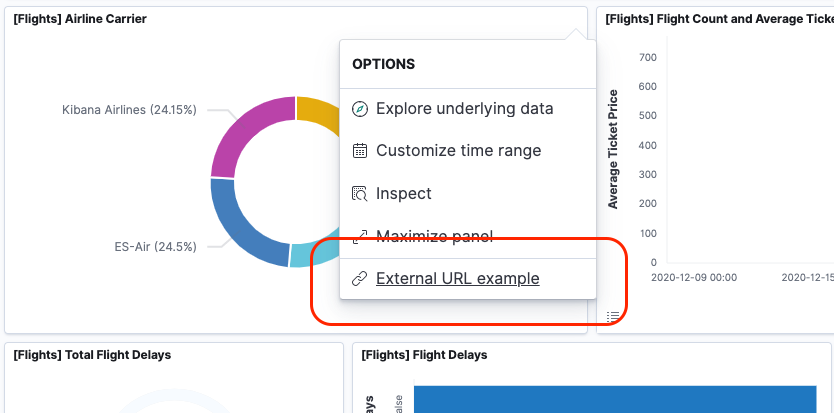Click the ES-Air (24.5%) label
Viewport: 834px width, 413px height.
click(155, 246)
